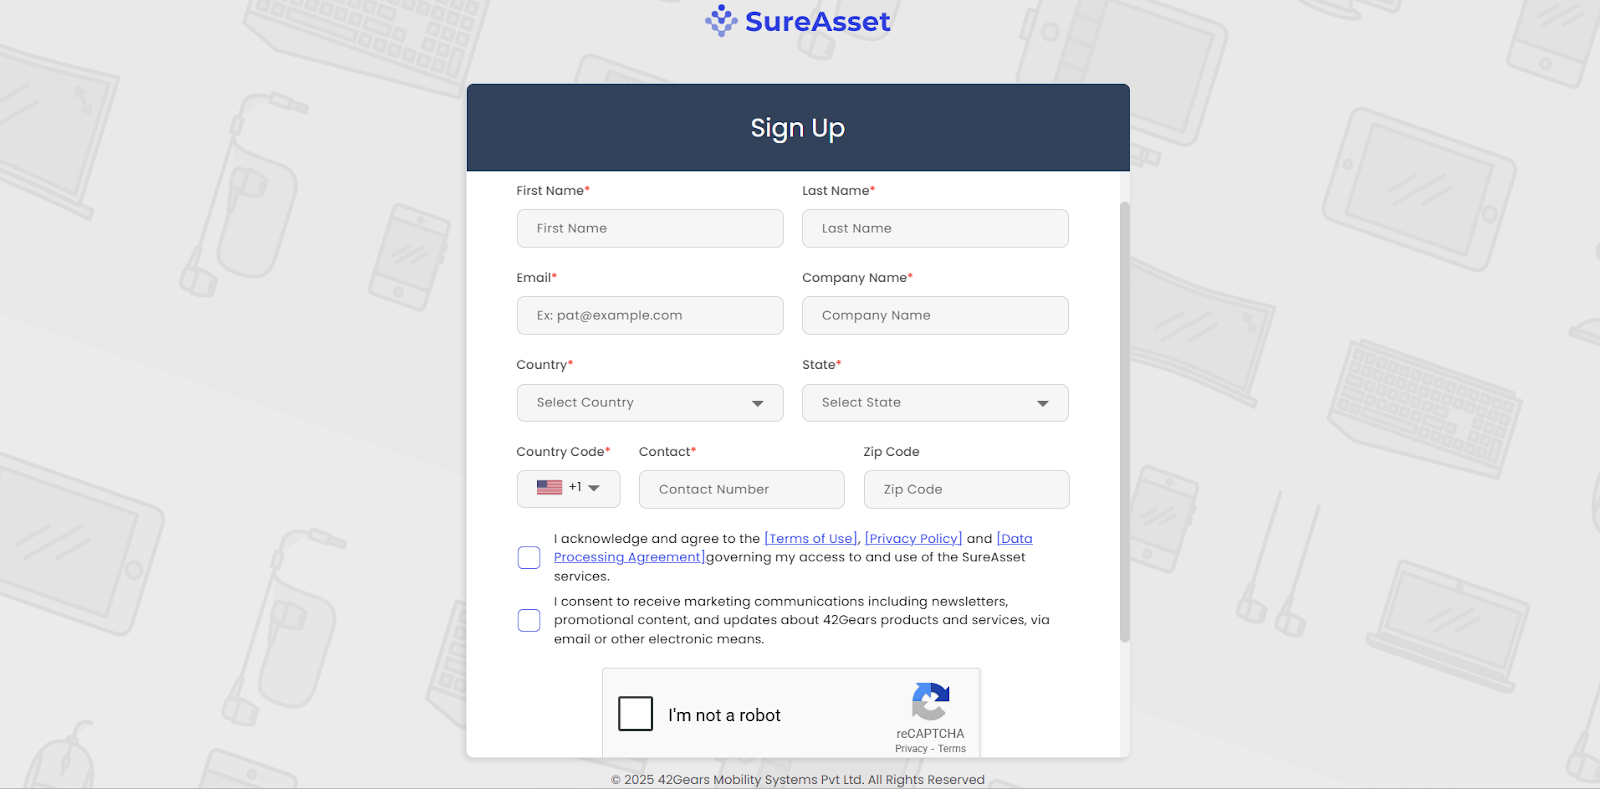The width and height of the screenshot is (1600, 789).
Task: Tick the I'm not a robot checkbox
Action: (635, 714)
